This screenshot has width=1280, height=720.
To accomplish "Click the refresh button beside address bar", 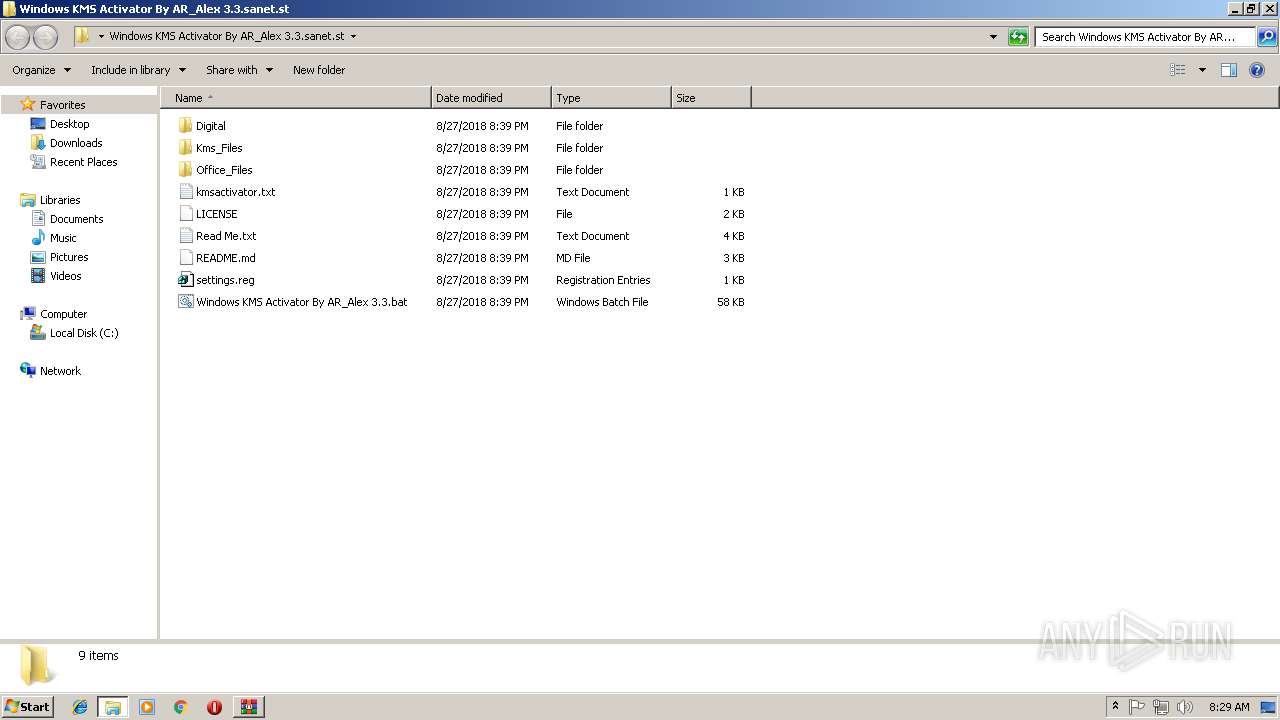I will [x=1018, y=37].
